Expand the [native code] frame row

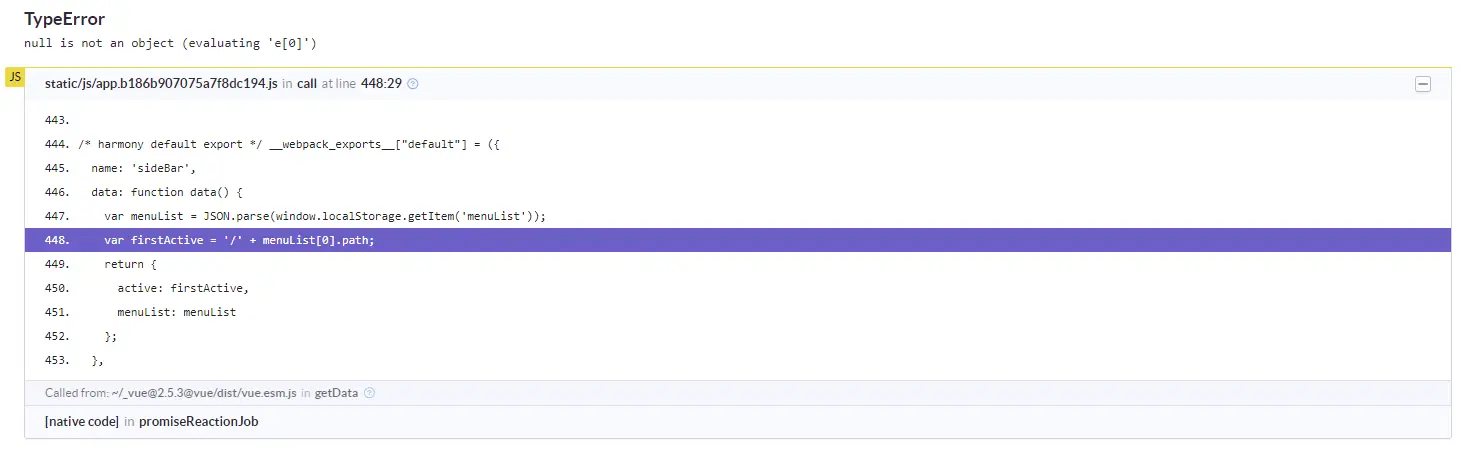point(738,422)
